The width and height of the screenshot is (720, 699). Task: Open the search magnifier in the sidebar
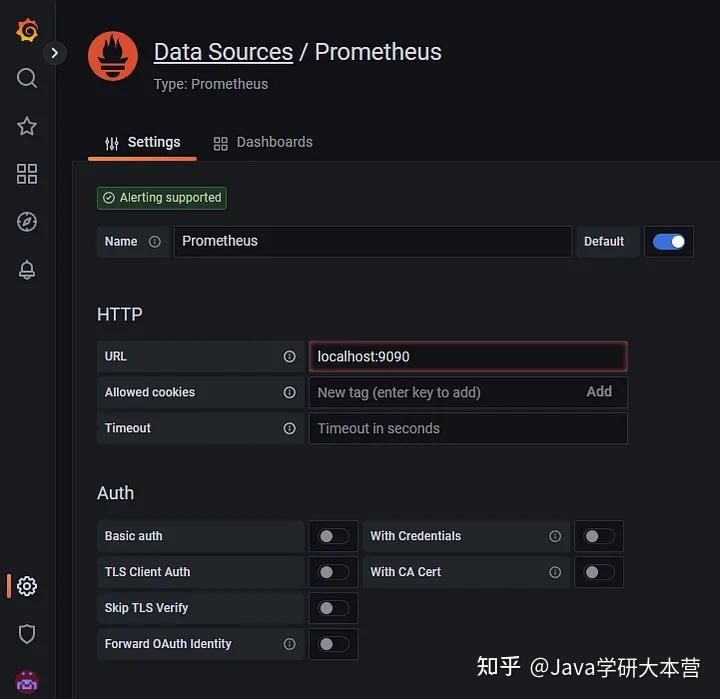pos(27,79)
